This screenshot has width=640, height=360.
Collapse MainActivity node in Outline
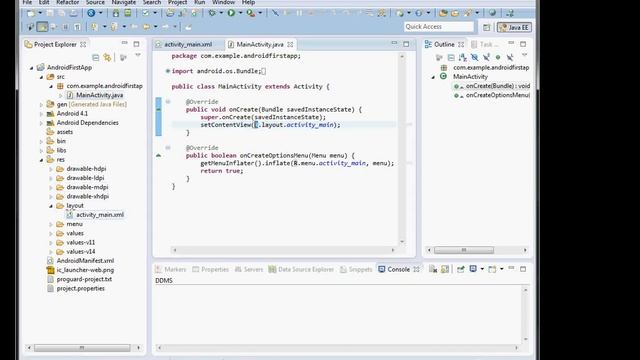pyautogui.click(x=433, y=77)
